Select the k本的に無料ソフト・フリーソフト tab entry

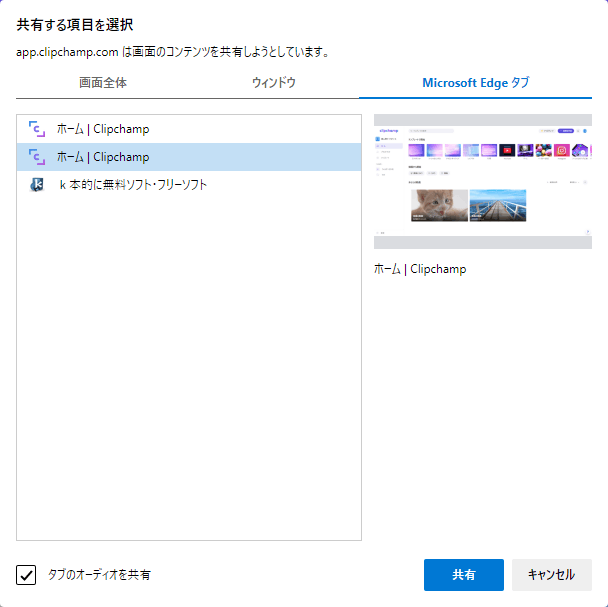pos(189,185)
